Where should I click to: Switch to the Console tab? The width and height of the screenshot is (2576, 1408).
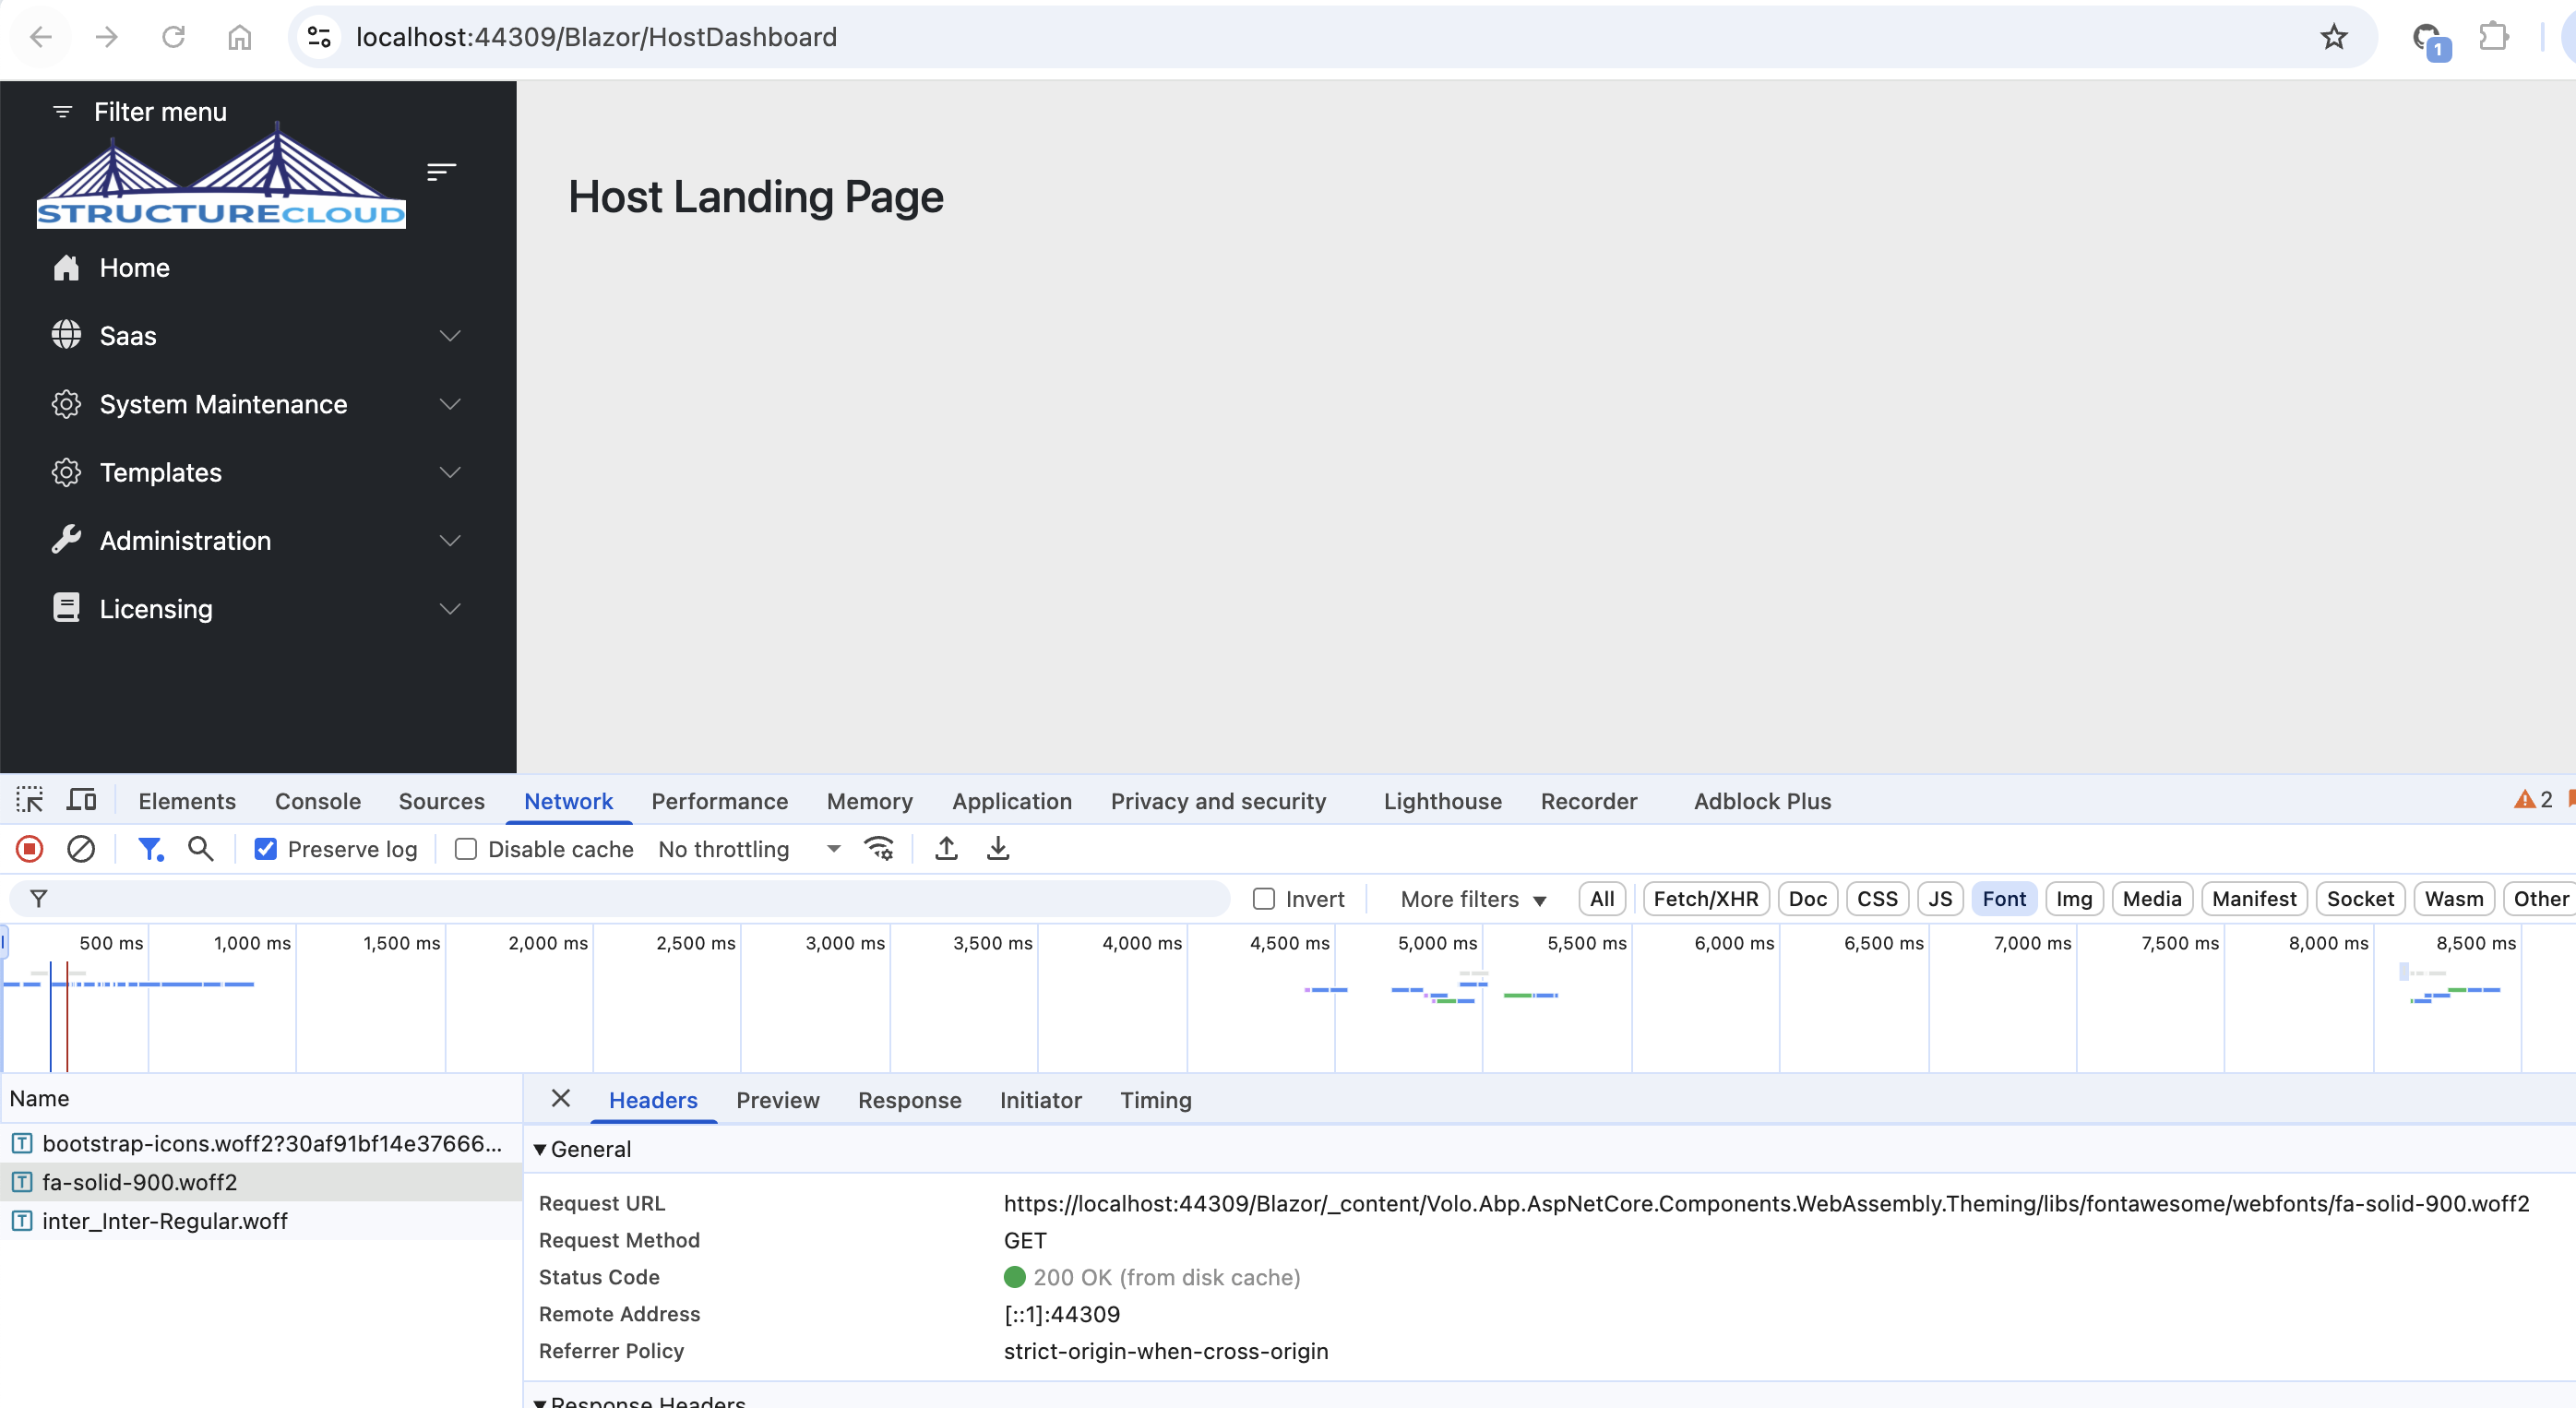coord(317,801)
